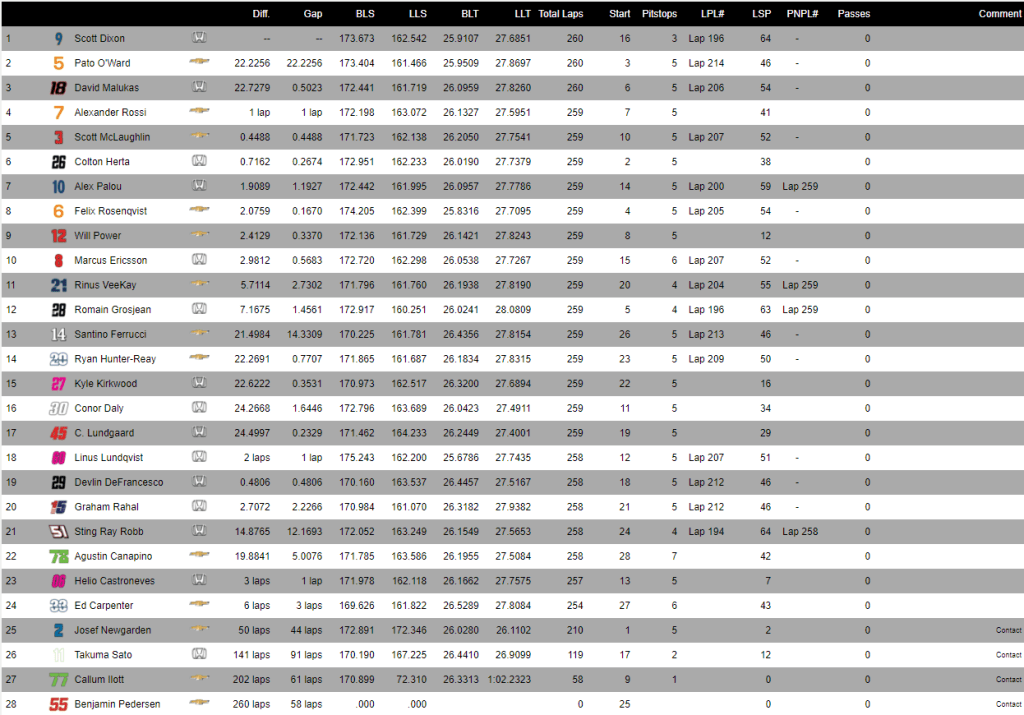Click car number 45 badge for C. Lundgaard

[x=59, y=433]
